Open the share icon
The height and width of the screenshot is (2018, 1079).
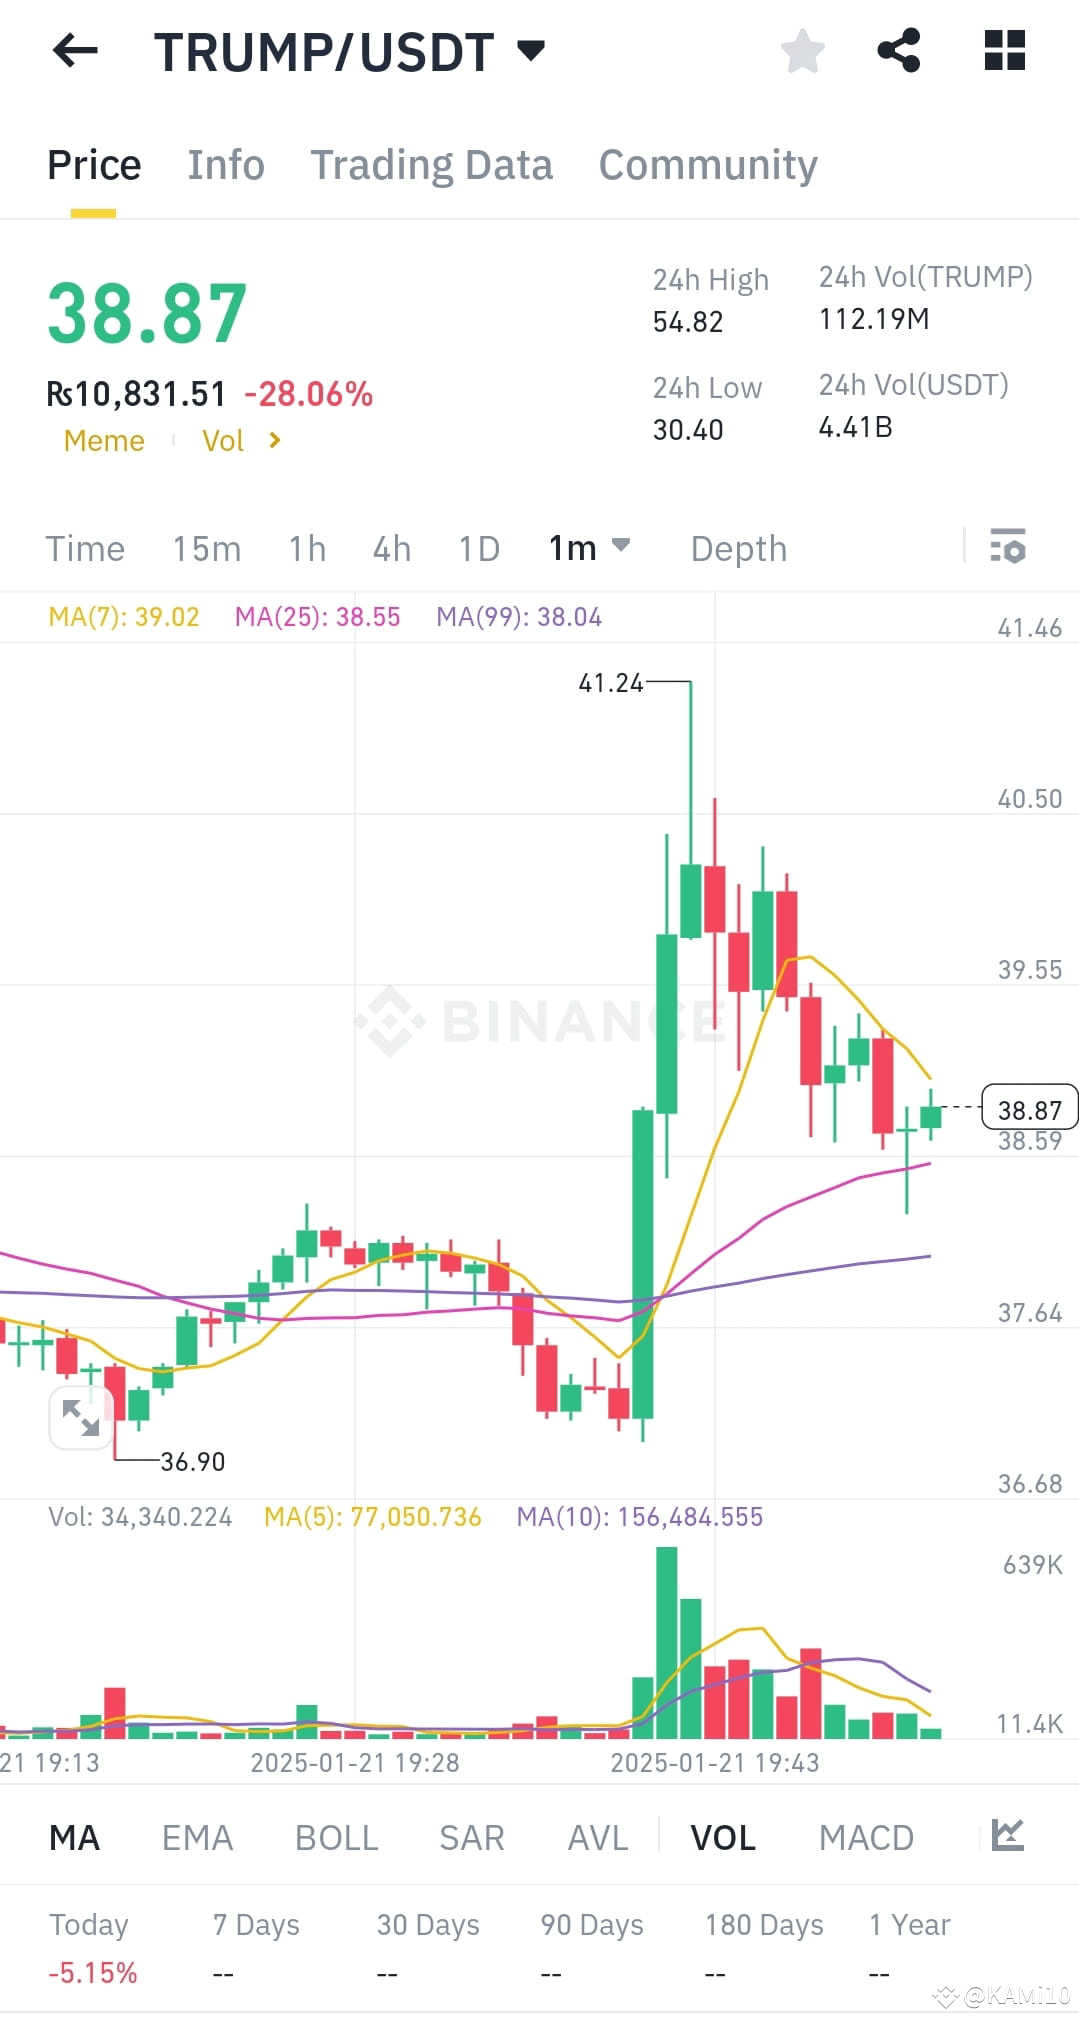(898, 50)
